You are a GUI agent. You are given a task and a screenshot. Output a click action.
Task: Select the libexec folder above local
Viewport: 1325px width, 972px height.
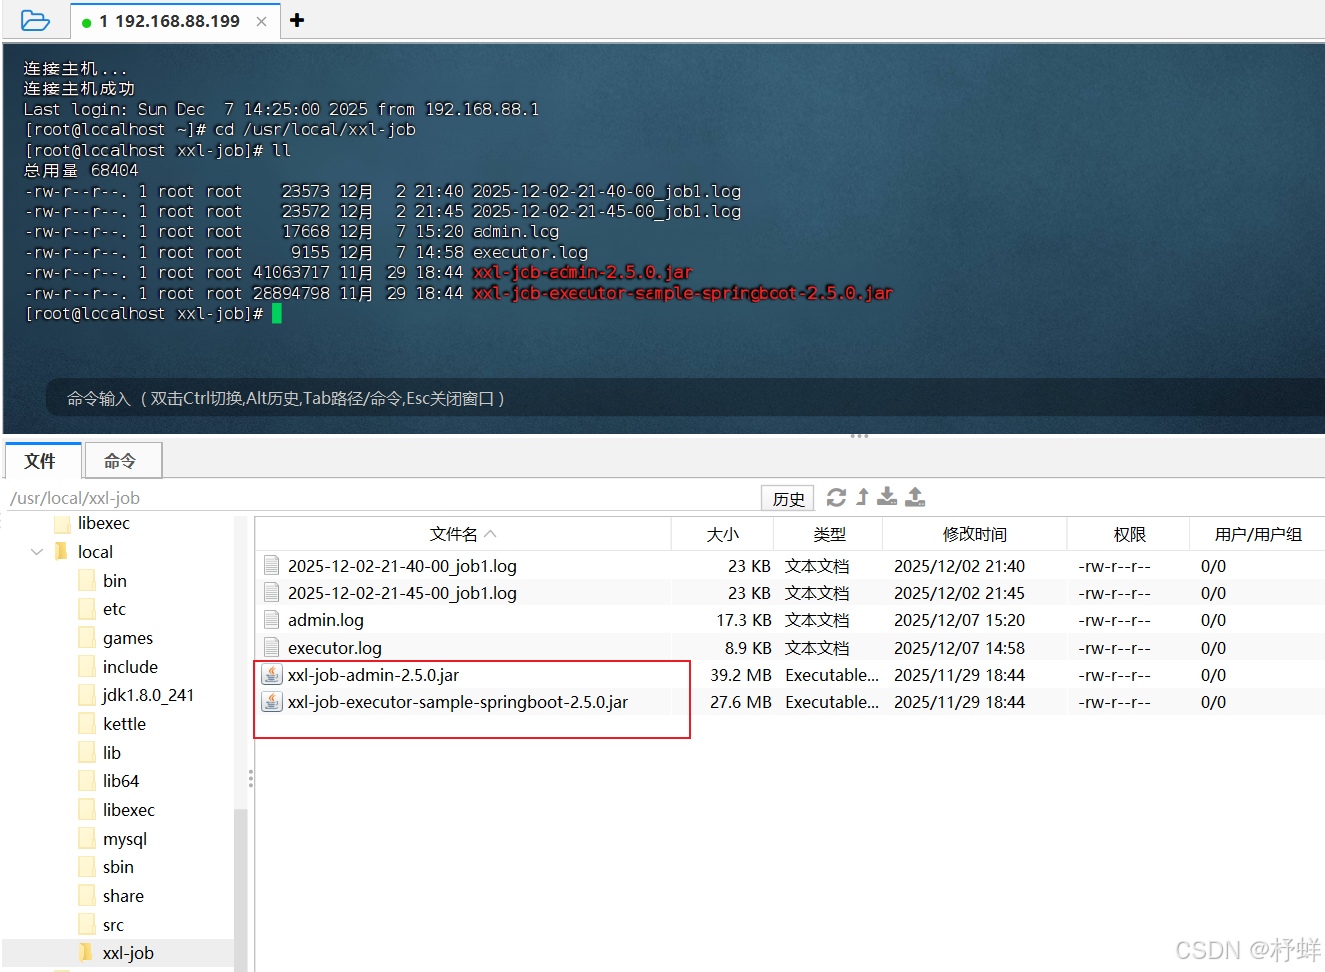(104, 523)
